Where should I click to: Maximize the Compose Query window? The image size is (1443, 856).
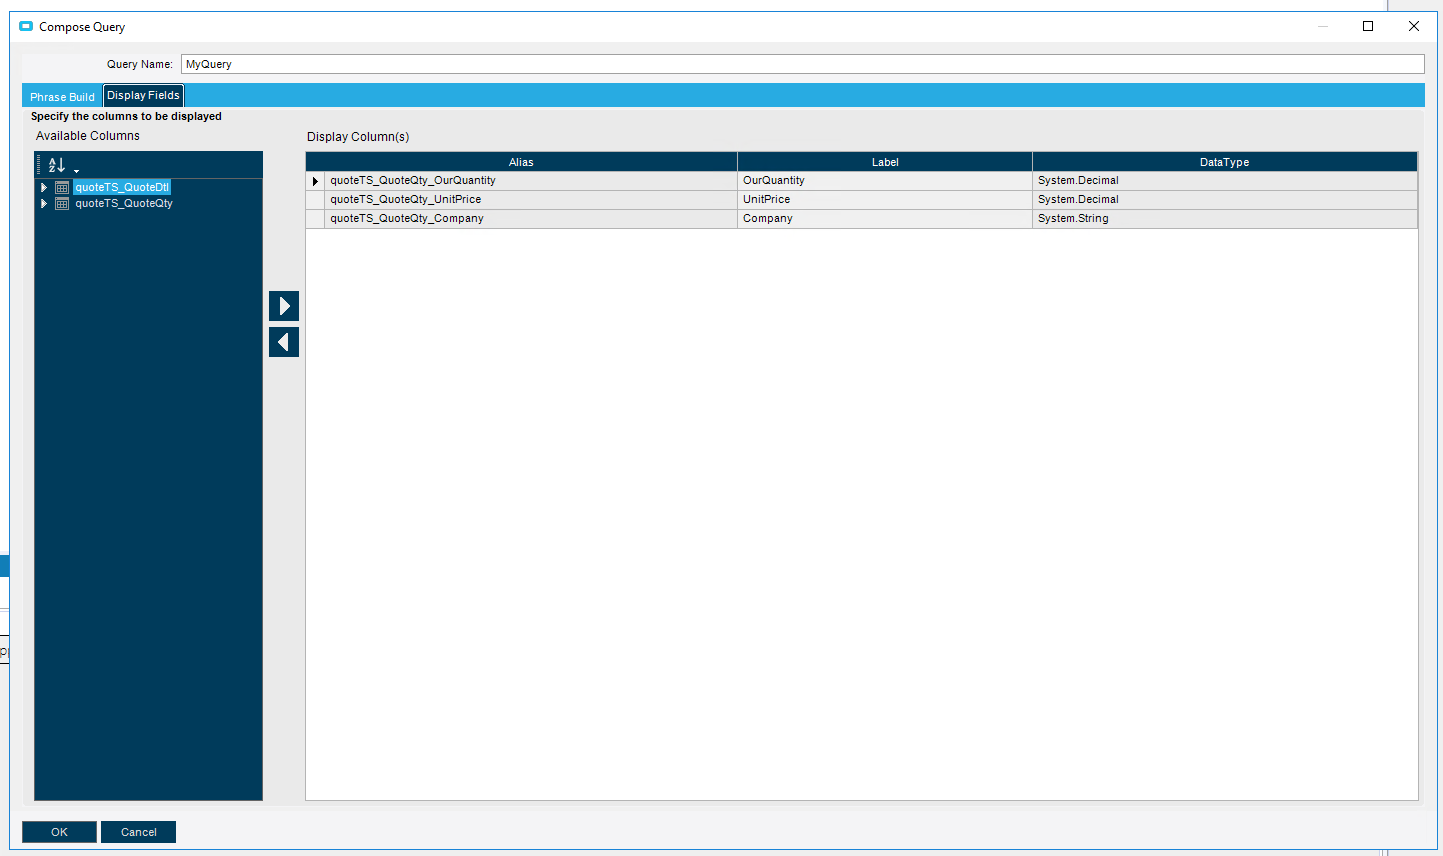1368,26
